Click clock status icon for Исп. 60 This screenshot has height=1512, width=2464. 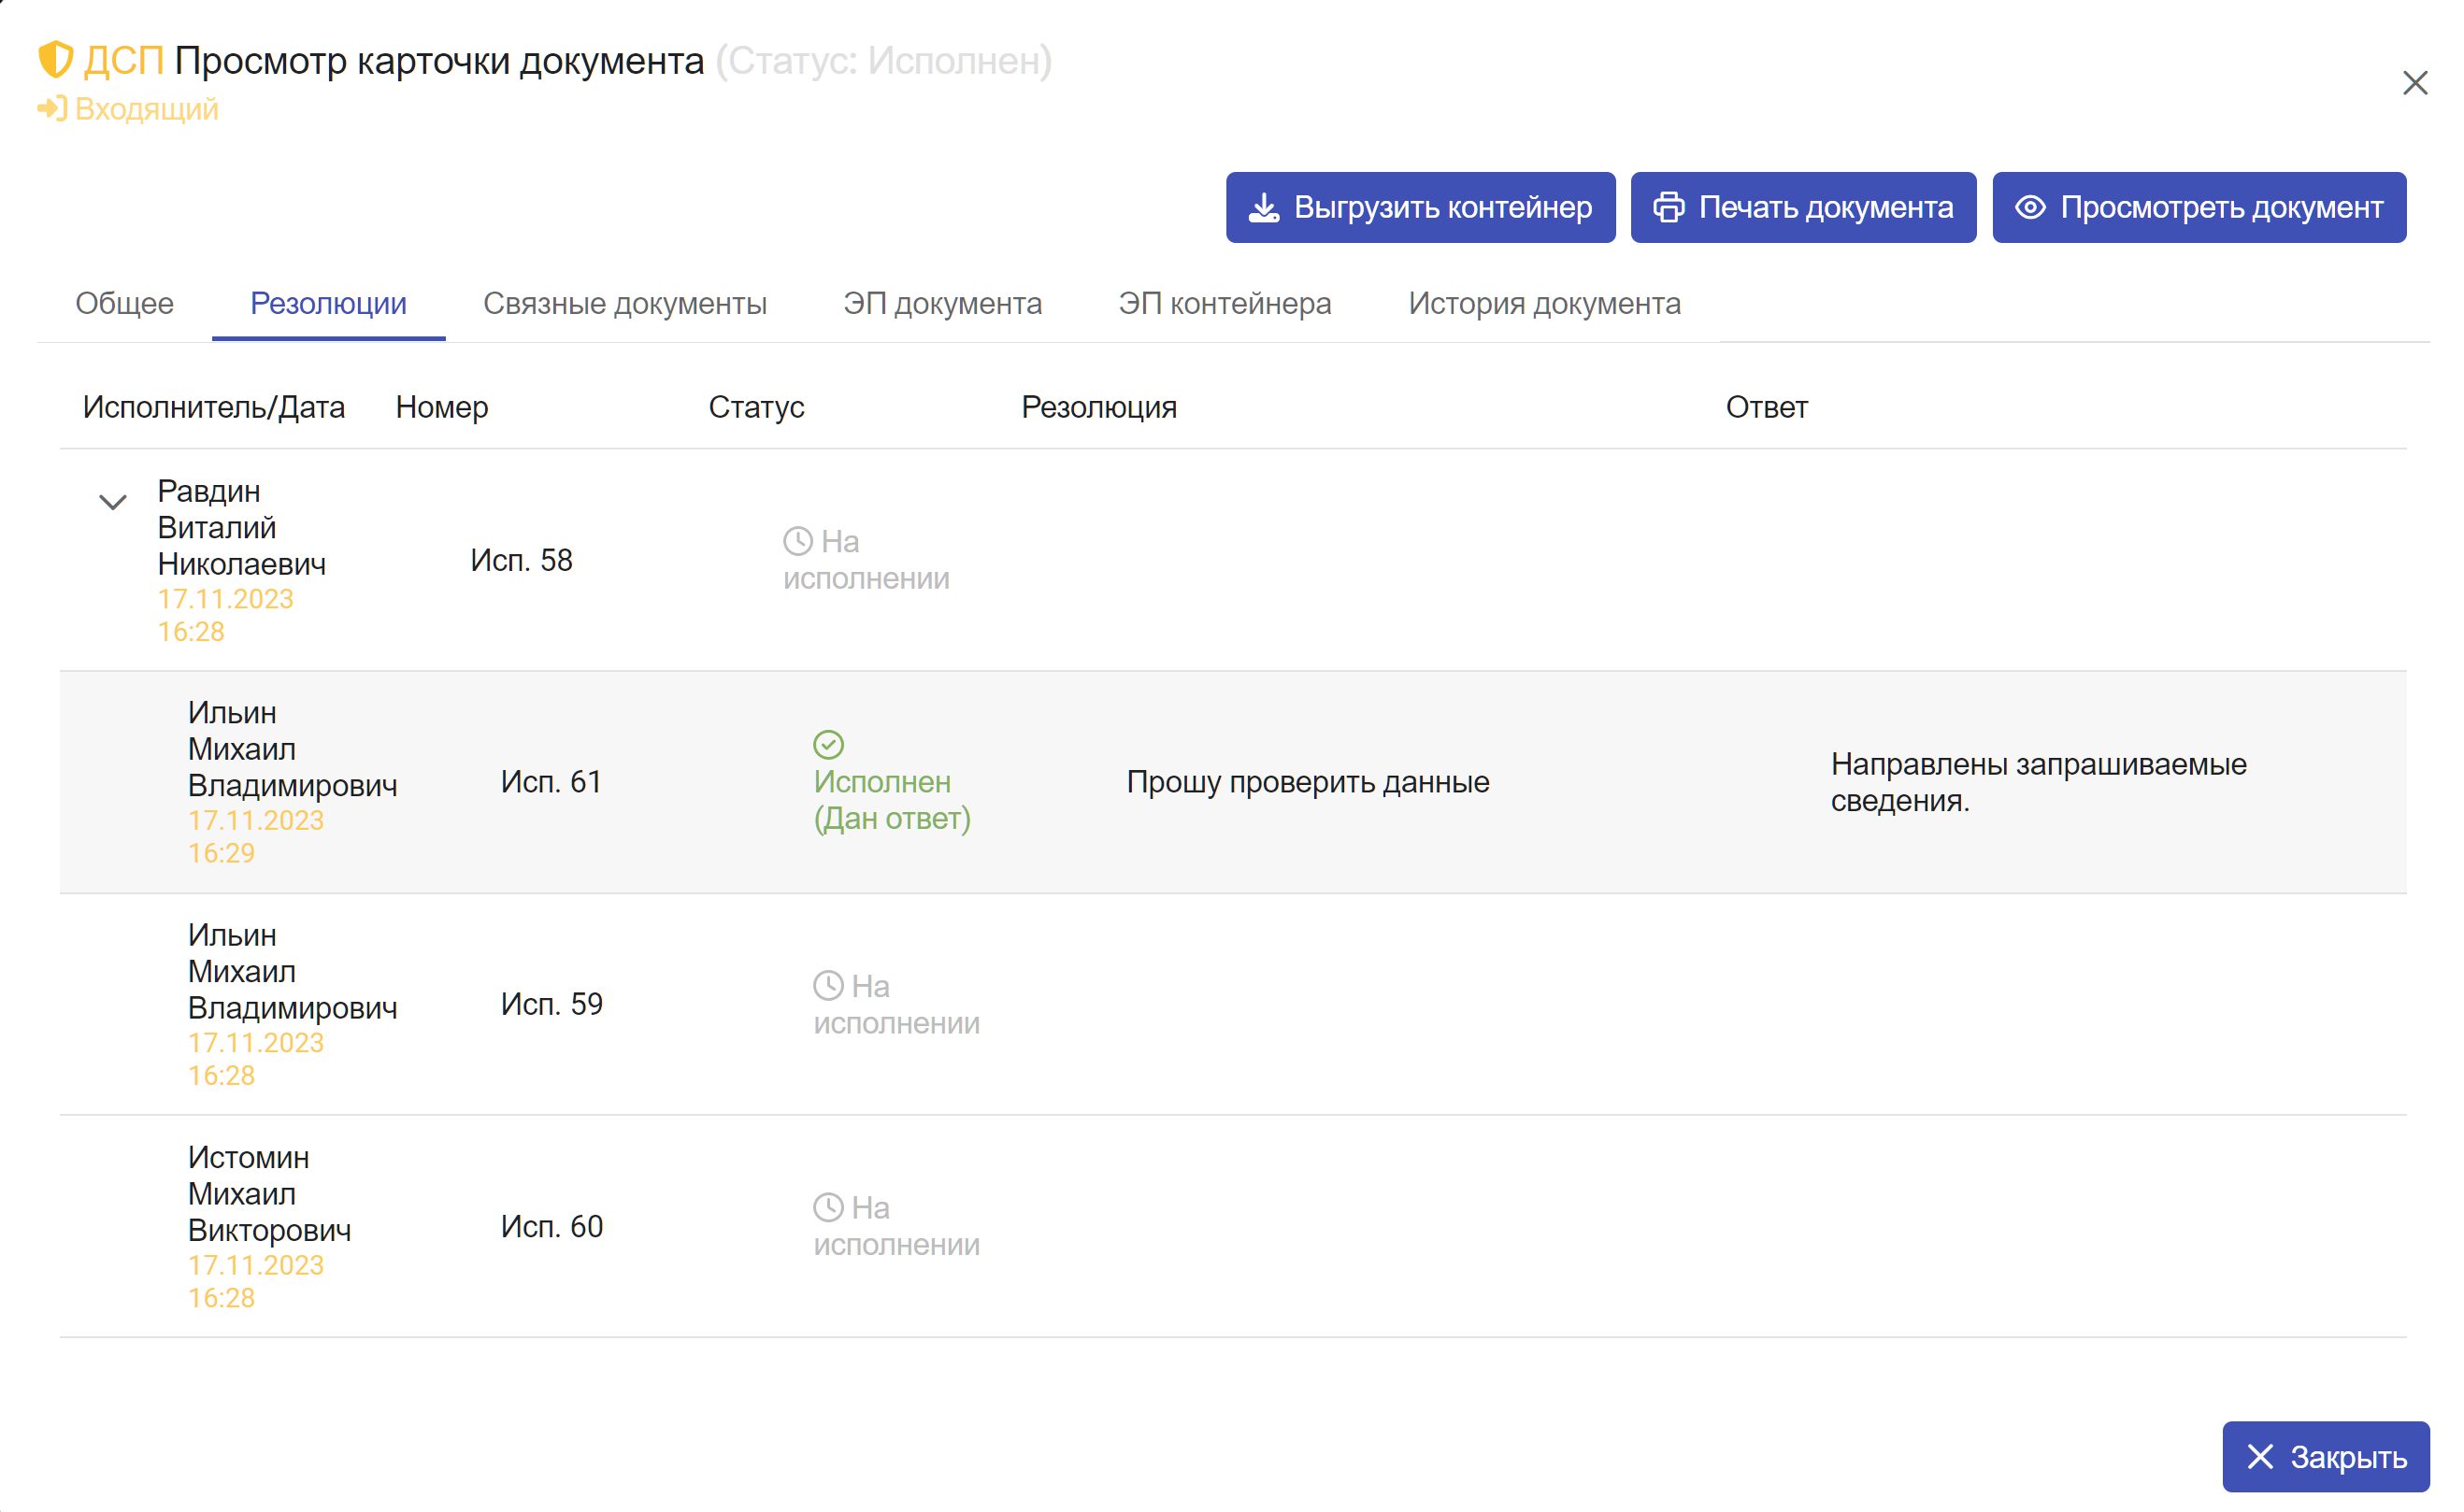[829, 1208]
